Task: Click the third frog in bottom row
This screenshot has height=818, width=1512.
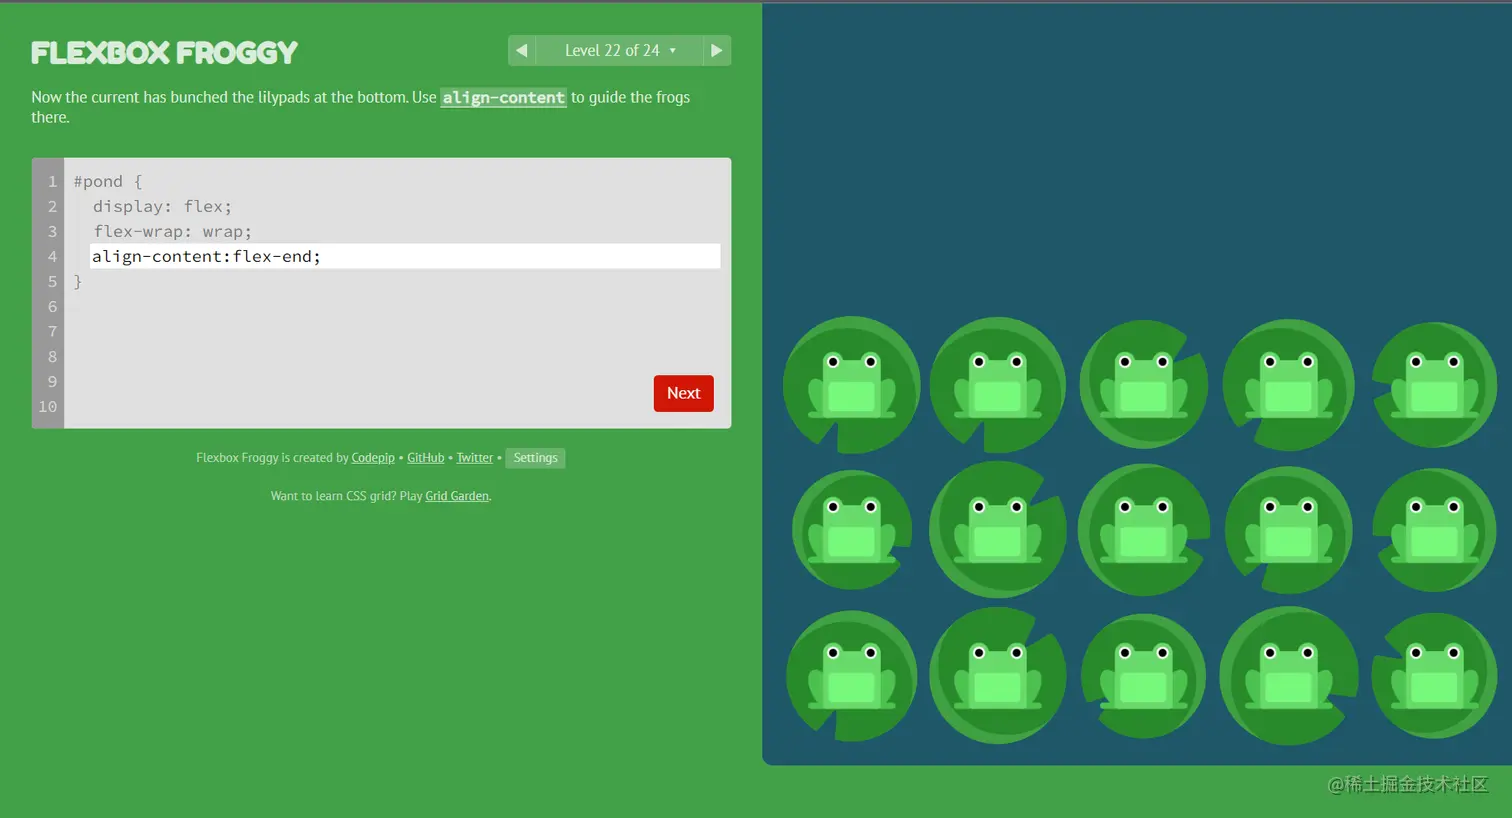Action: click(x=1144, y=676)
